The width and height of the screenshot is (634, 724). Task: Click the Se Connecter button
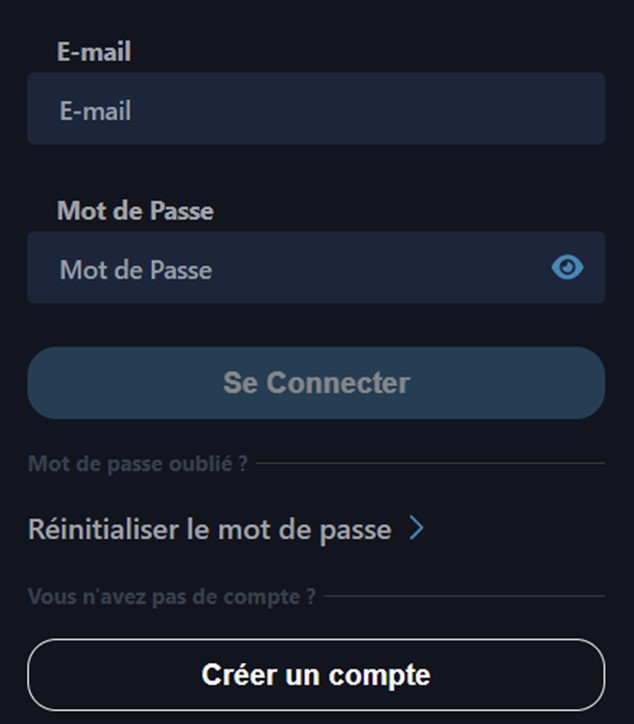click(x=316, y=383)
